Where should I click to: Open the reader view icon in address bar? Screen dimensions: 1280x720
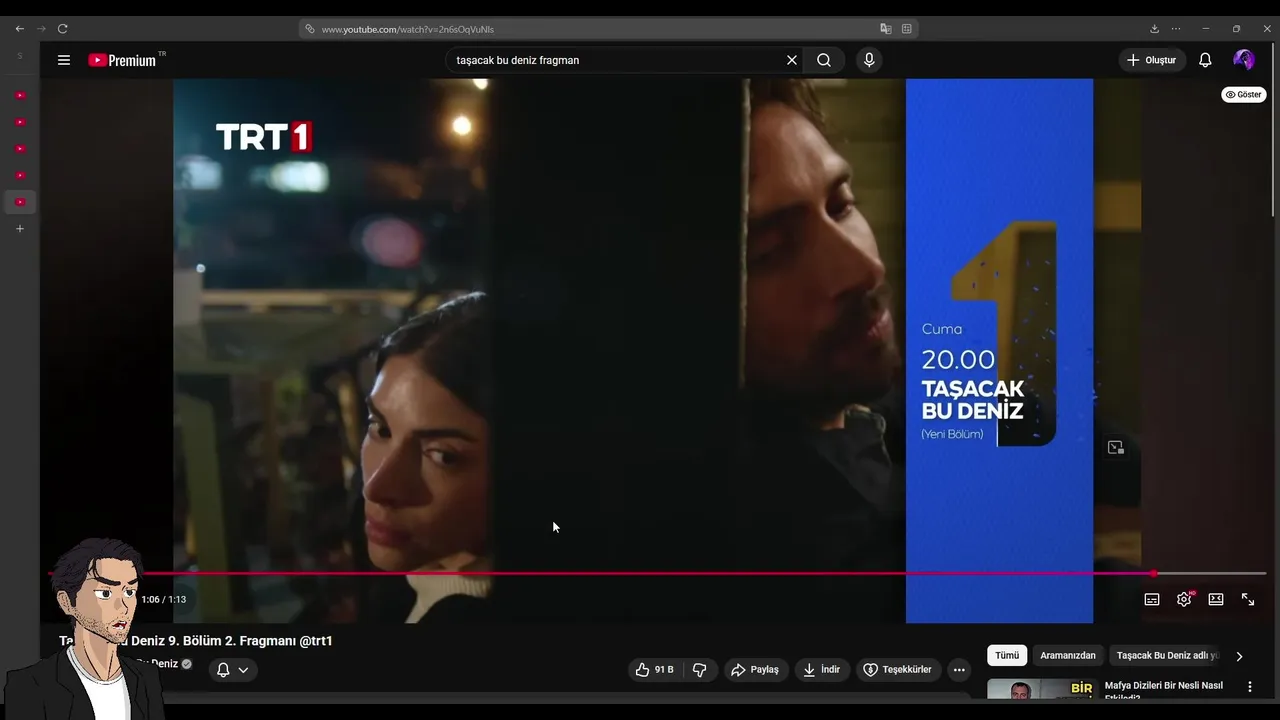(907, 29)
